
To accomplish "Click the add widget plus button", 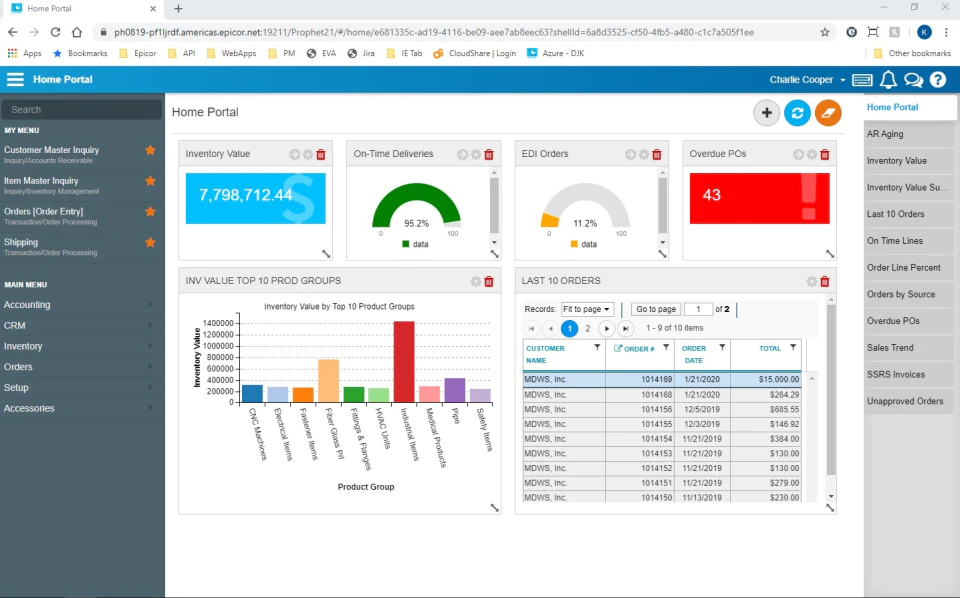I will click(766, 113).
